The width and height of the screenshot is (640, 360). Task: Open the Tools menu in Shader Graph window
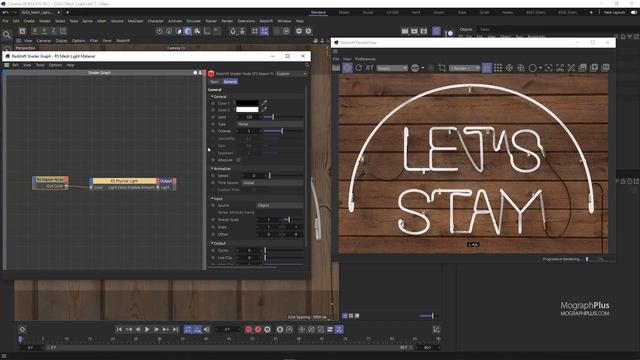pyautogui.click(x=40, y=65)
